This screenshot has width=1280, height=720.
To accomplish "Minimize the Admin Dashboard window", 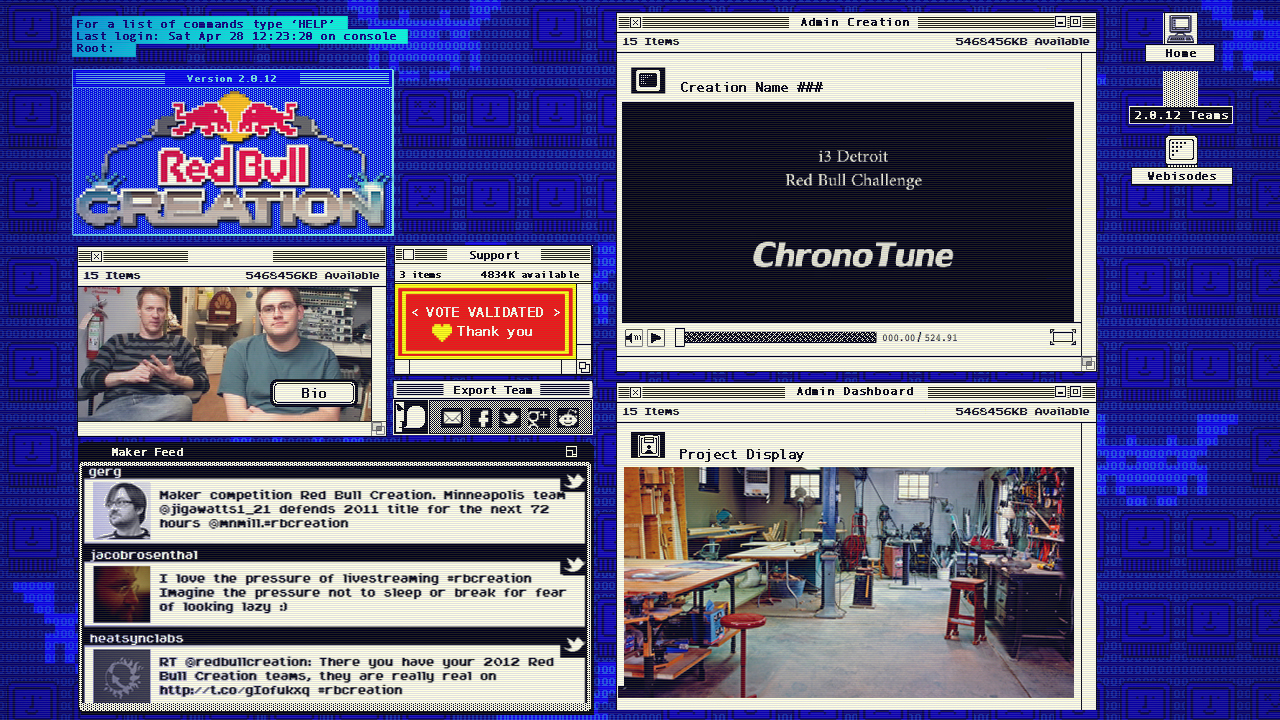I will 1061,392.
